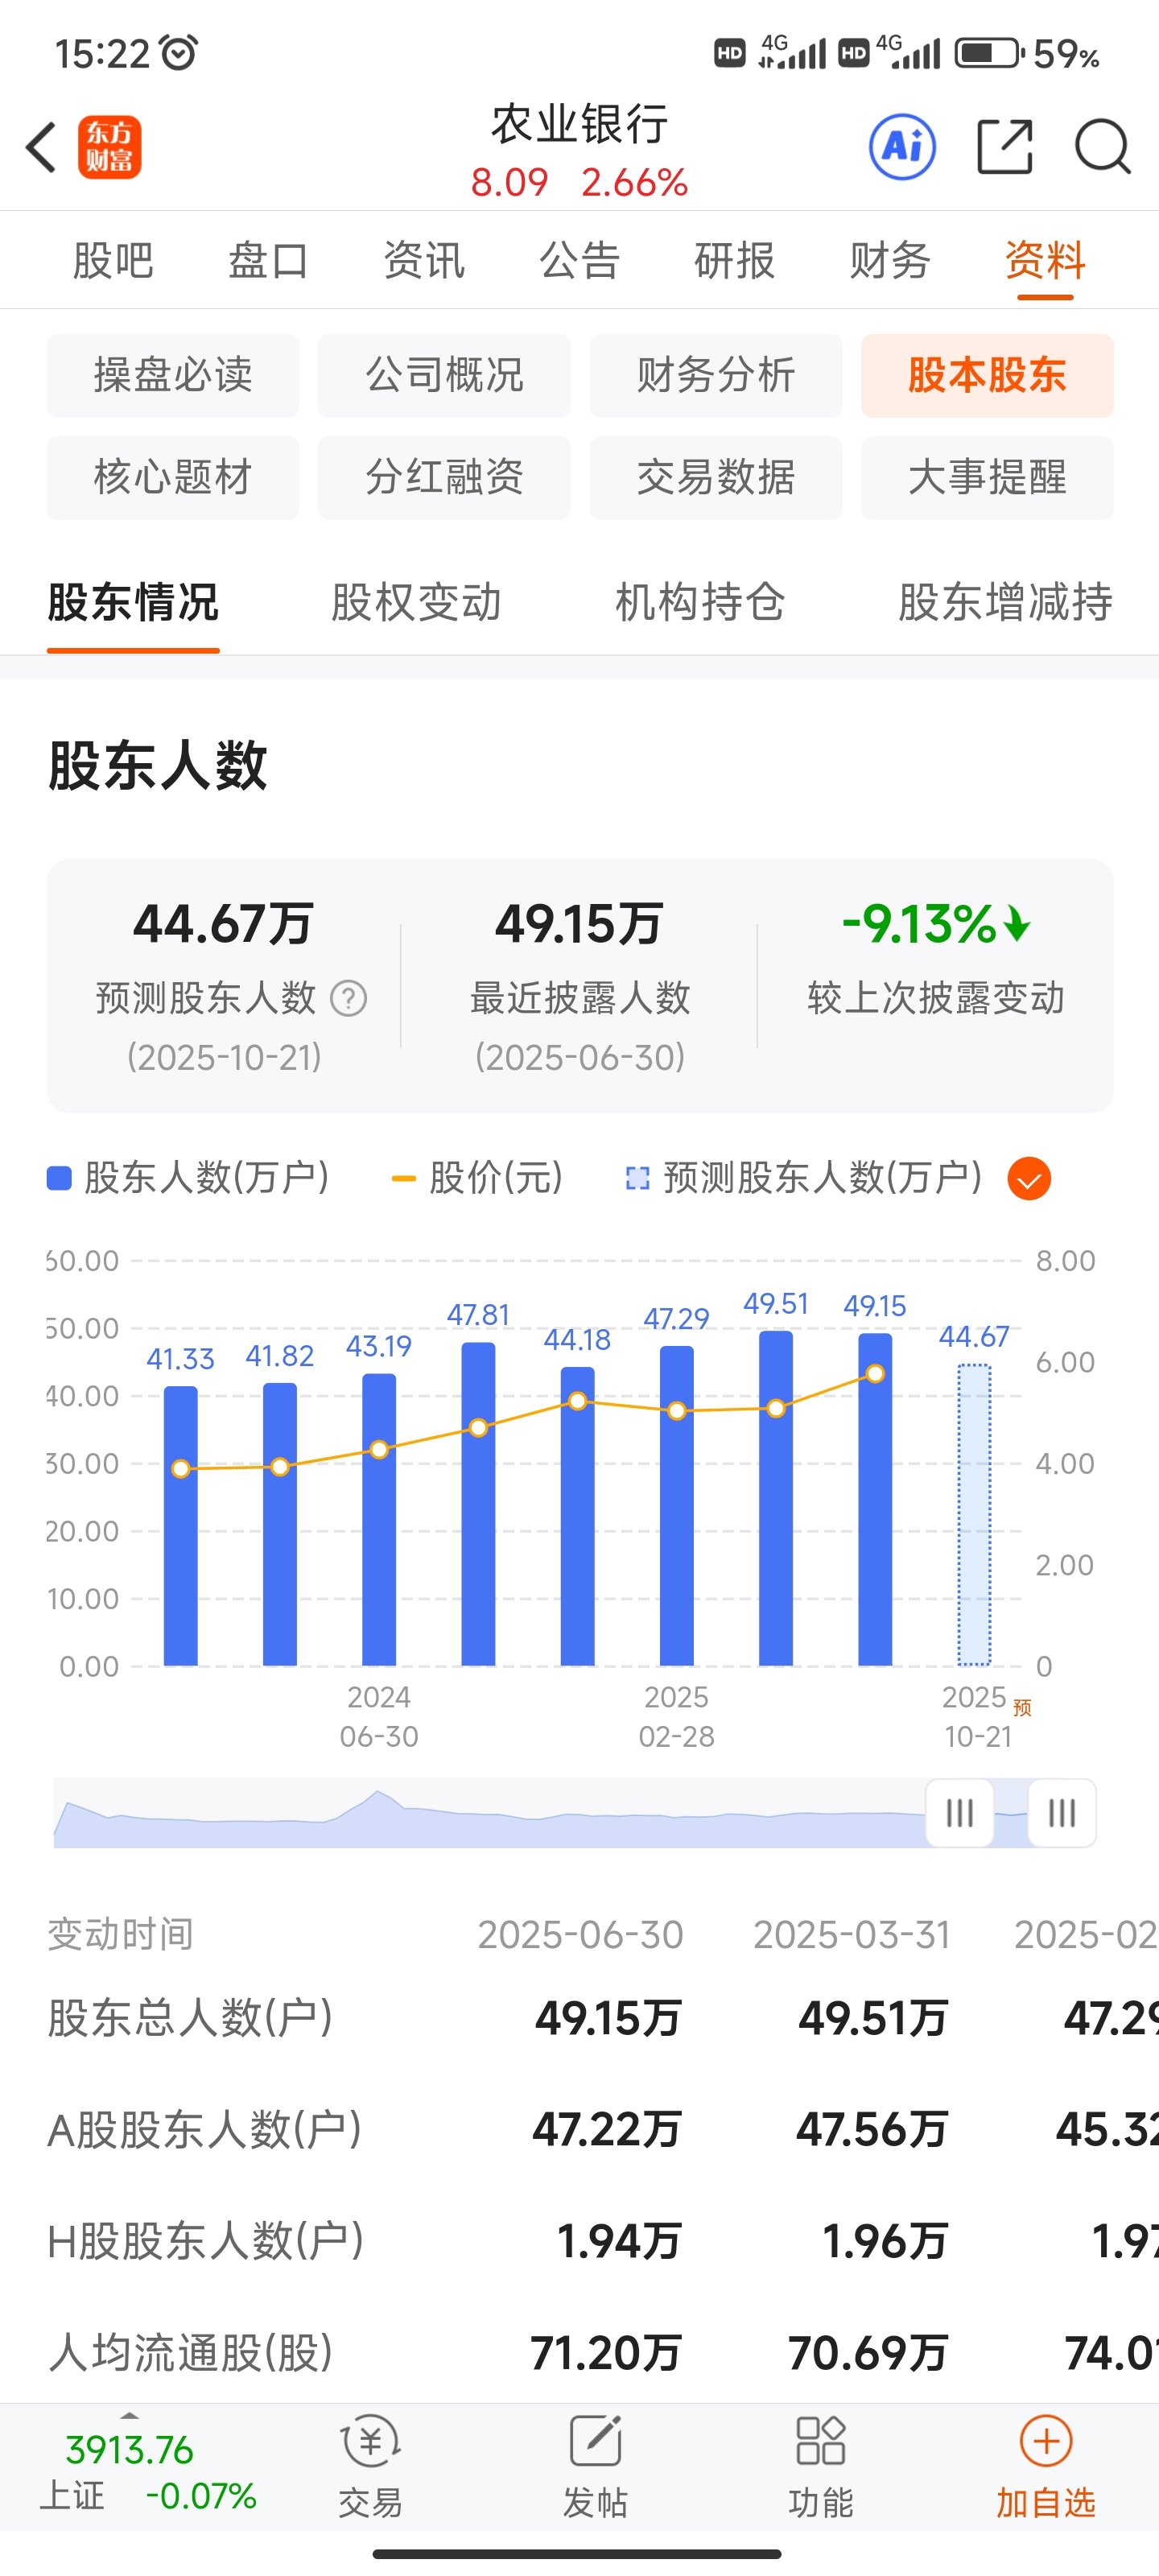Switch to the 盘口 tab
The image size is (1159, 2576).
[268, 261]
